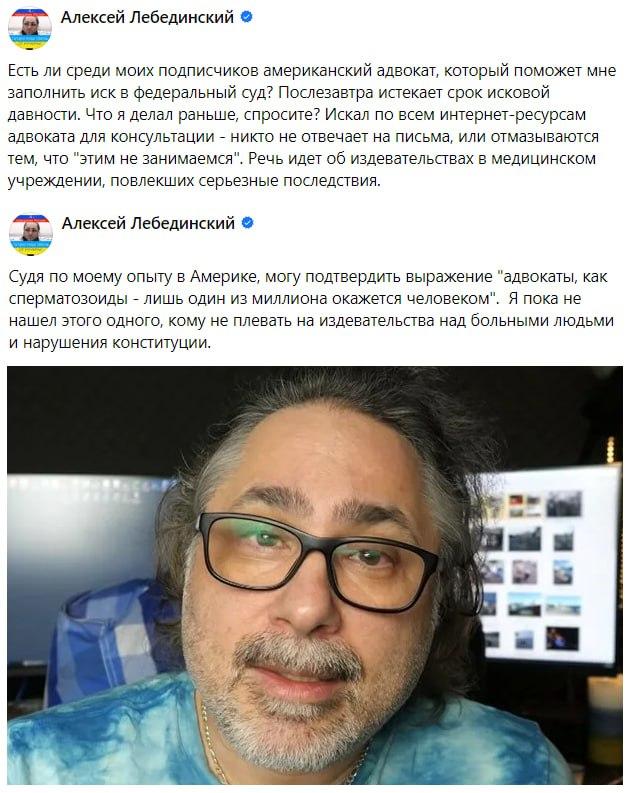Image resolution: width=632 pixels, height=793 pixels.
Task: Open the second post's profile avatar
Action: 31,234
